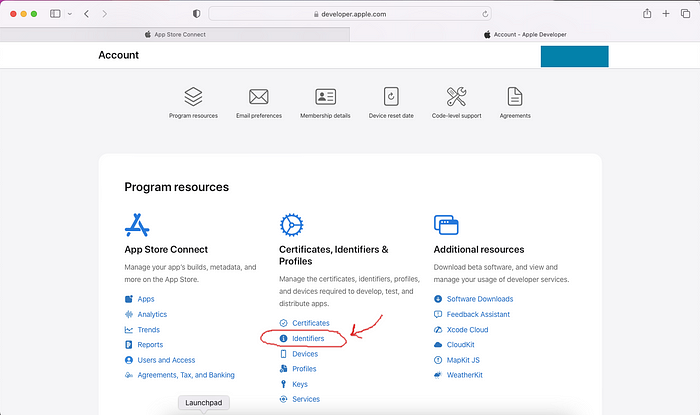Switch to Account - Apple Developer tab

525,34
